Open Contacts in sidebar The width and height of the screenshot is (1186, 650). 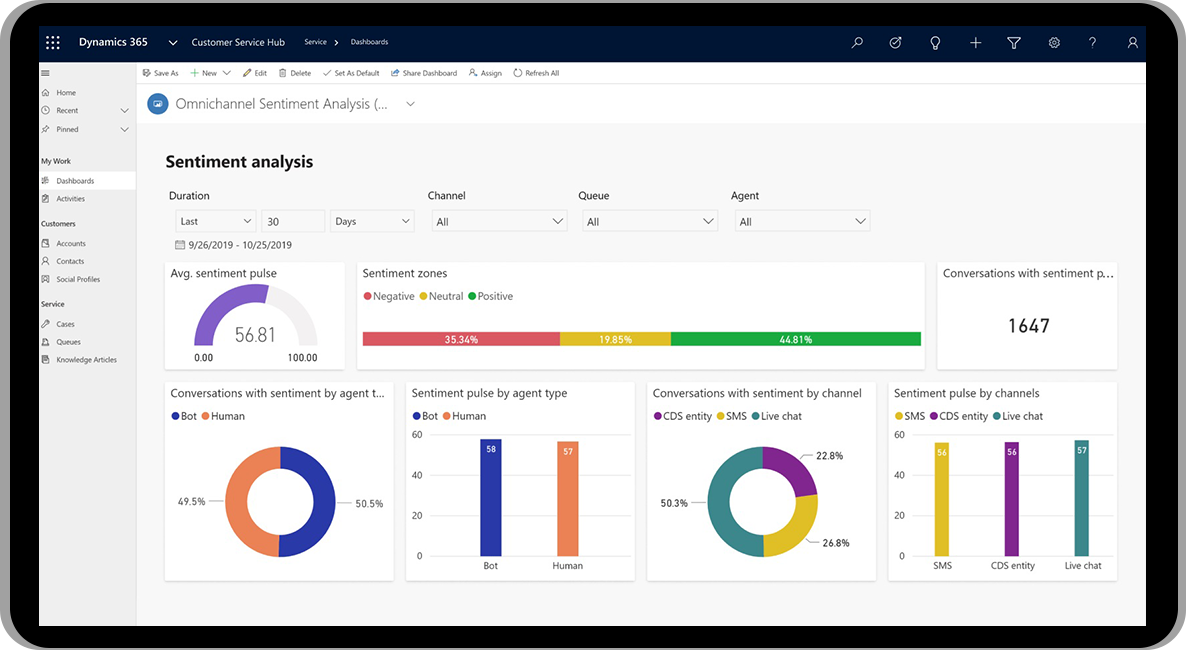[x=70, y=261]
